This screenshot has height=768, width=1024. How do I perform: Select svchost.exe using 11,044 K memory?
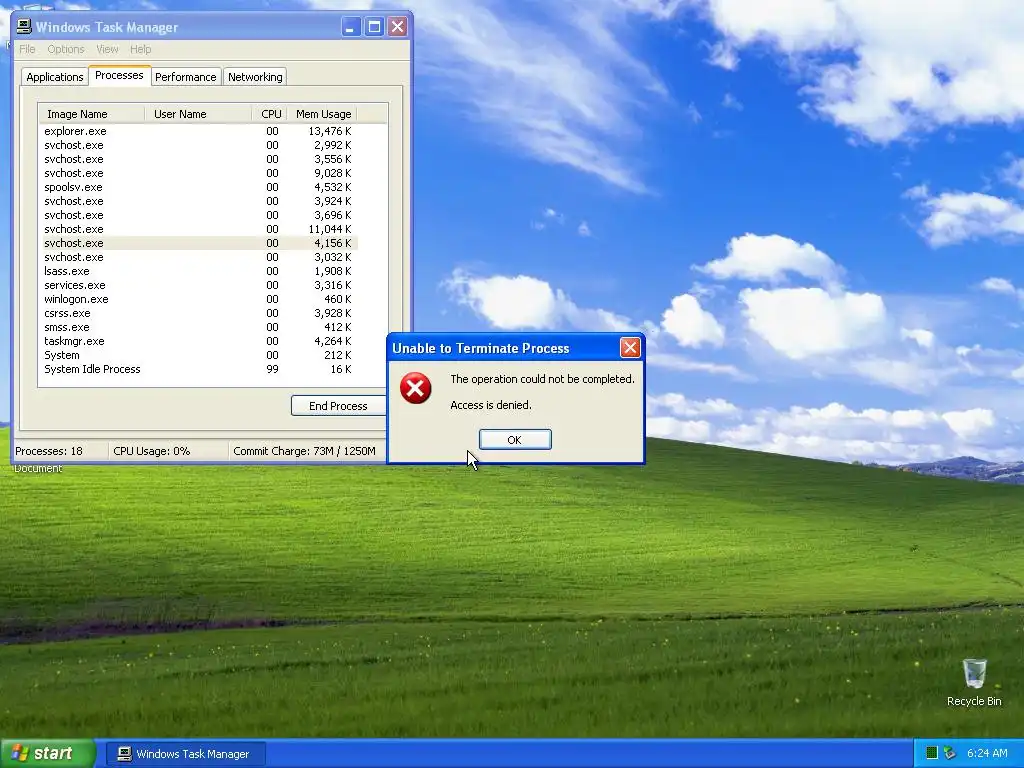point(198,229)
